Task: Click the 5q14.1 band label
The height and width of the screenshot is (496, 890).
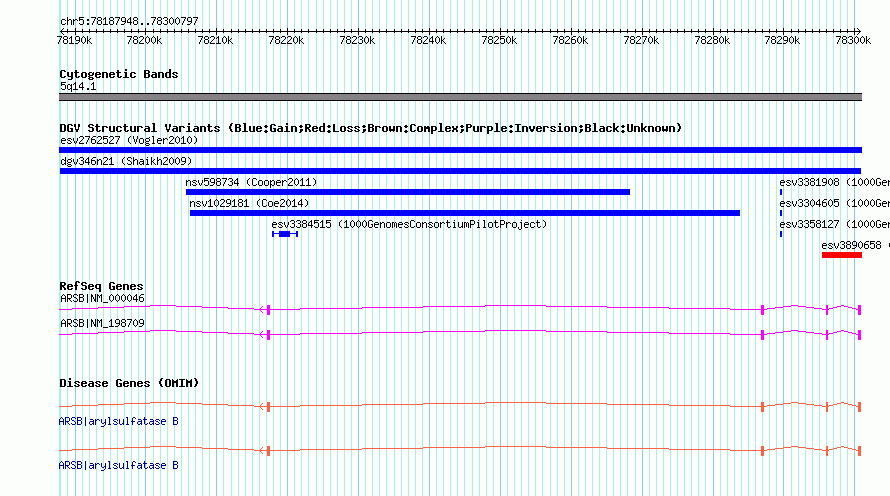Action: pyautogui.click(x=78, y=86)
